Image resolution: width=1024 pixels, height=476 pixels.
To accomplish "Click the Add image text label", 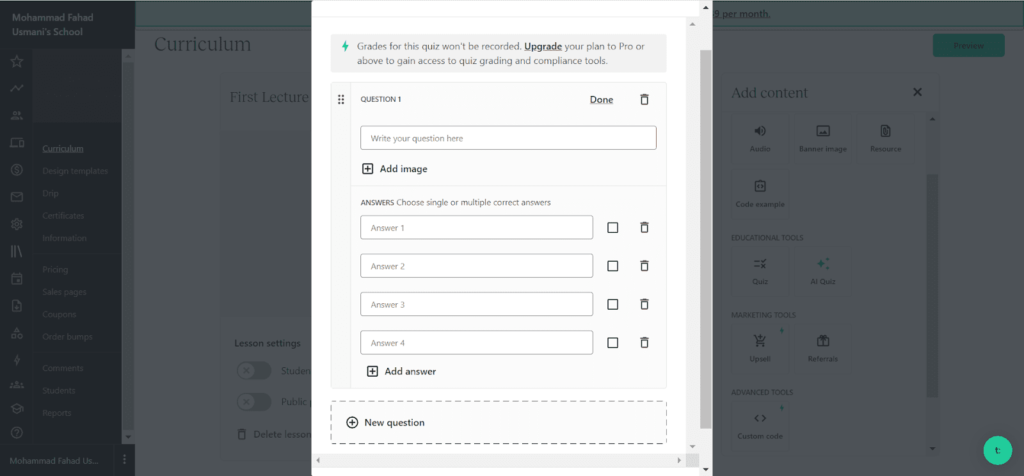I will pos(404,168).
